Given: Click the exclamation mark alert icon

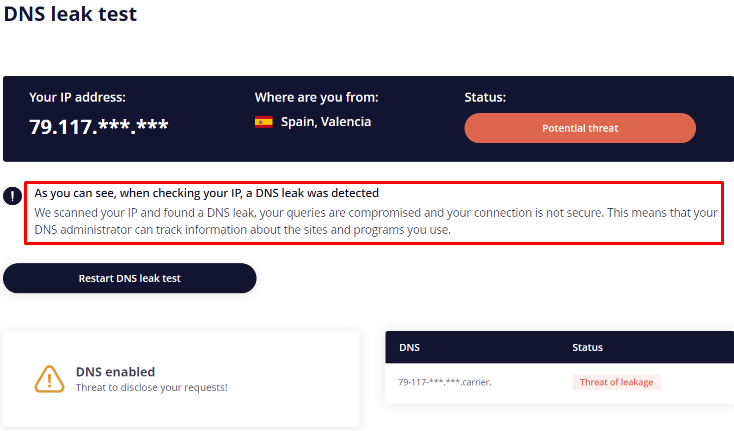Looking at the screenshot, I should pyautogui.click(x=12, y=196).
